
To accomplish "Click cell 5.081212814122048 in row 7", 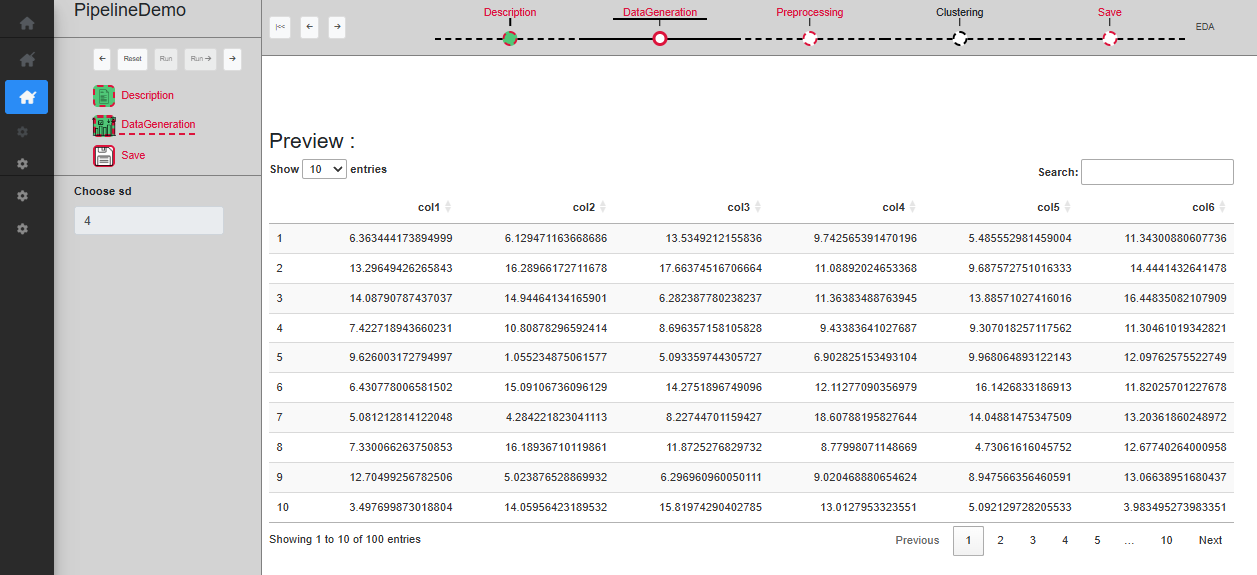I will pyautogui.click(x=401, y=418).
